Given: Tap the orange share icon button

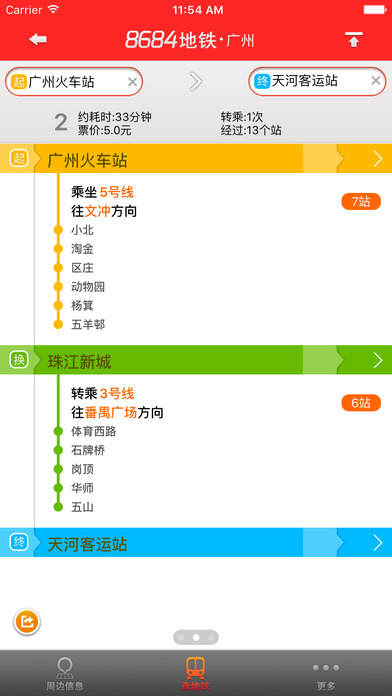Looking at the screenshot, I should 27,621.
